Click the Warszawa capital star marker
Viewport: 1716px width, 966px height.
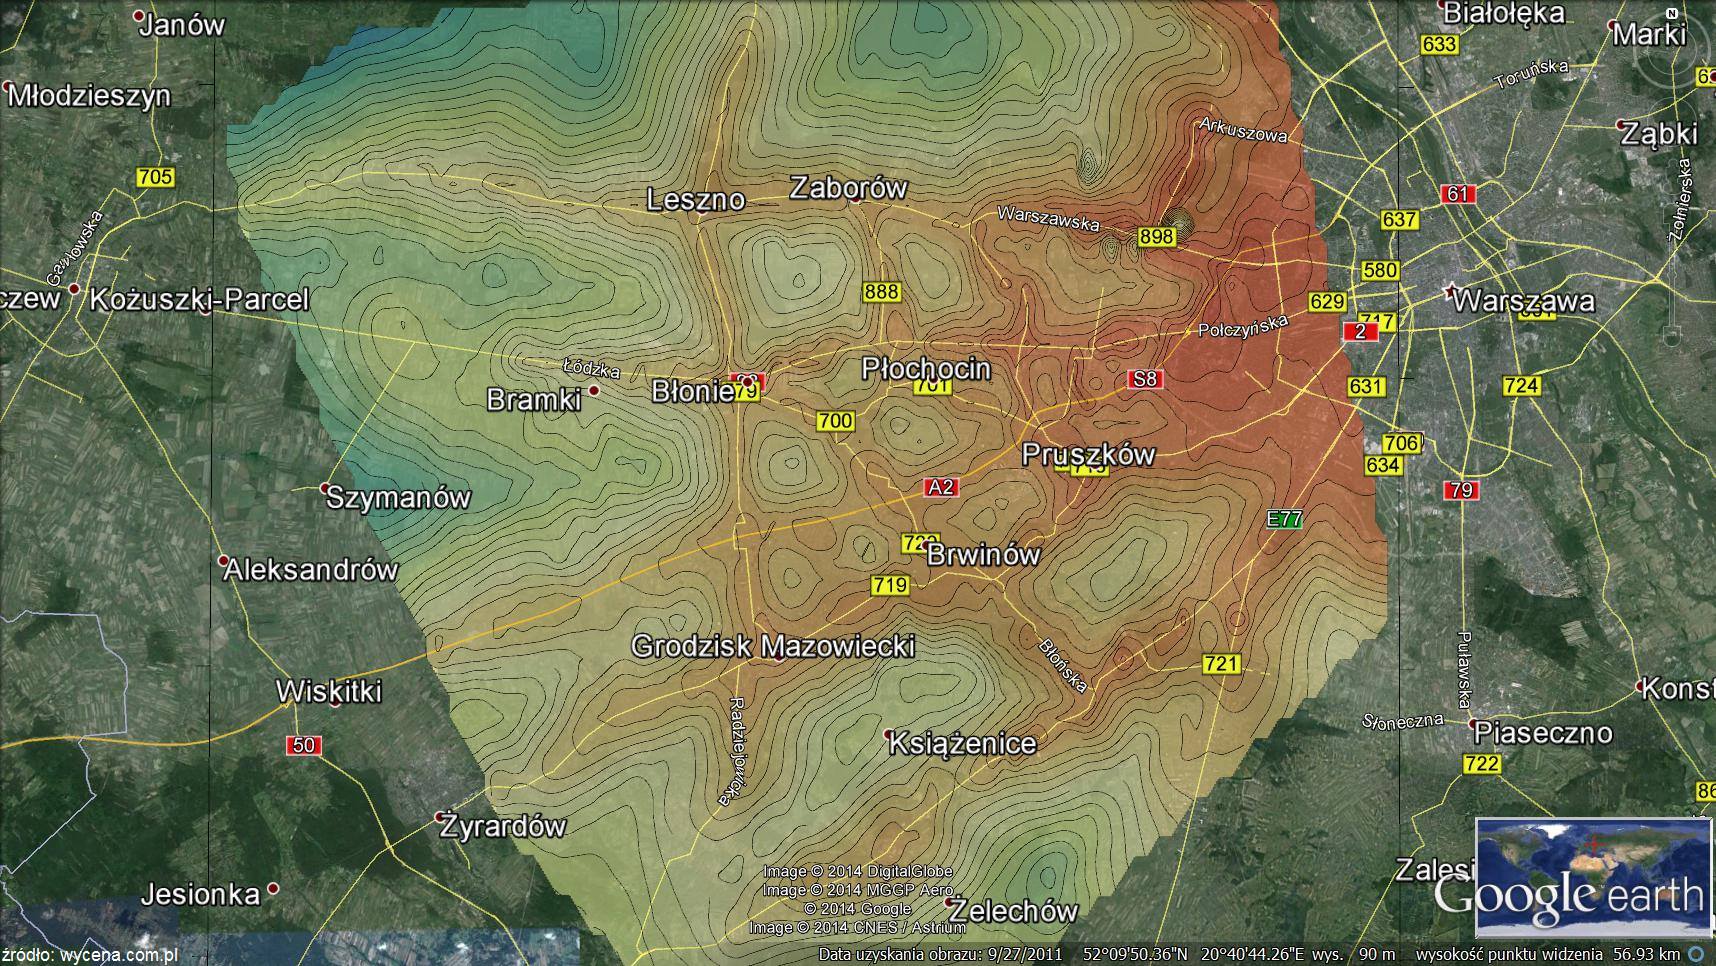[x=1449, y=290]
